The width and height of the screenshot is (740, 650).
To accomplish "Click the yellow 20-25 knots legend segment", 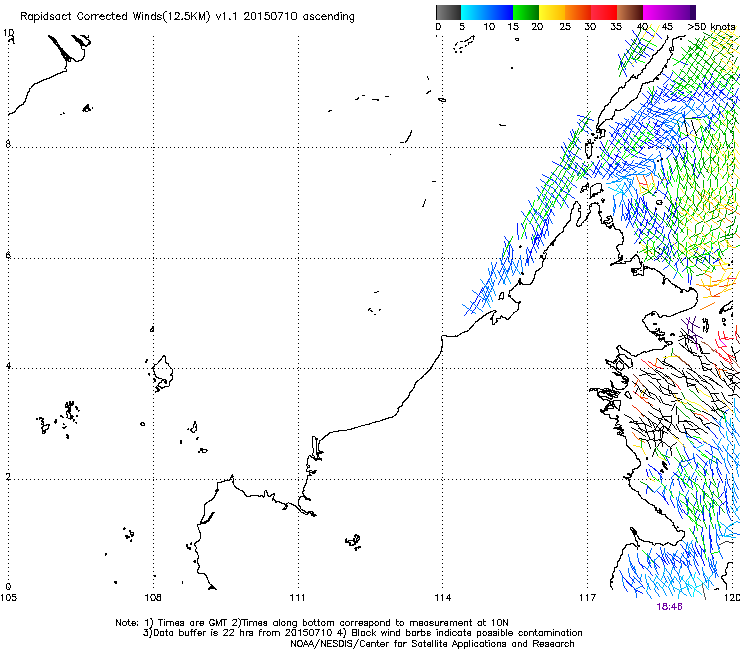I will pos(552,12).
